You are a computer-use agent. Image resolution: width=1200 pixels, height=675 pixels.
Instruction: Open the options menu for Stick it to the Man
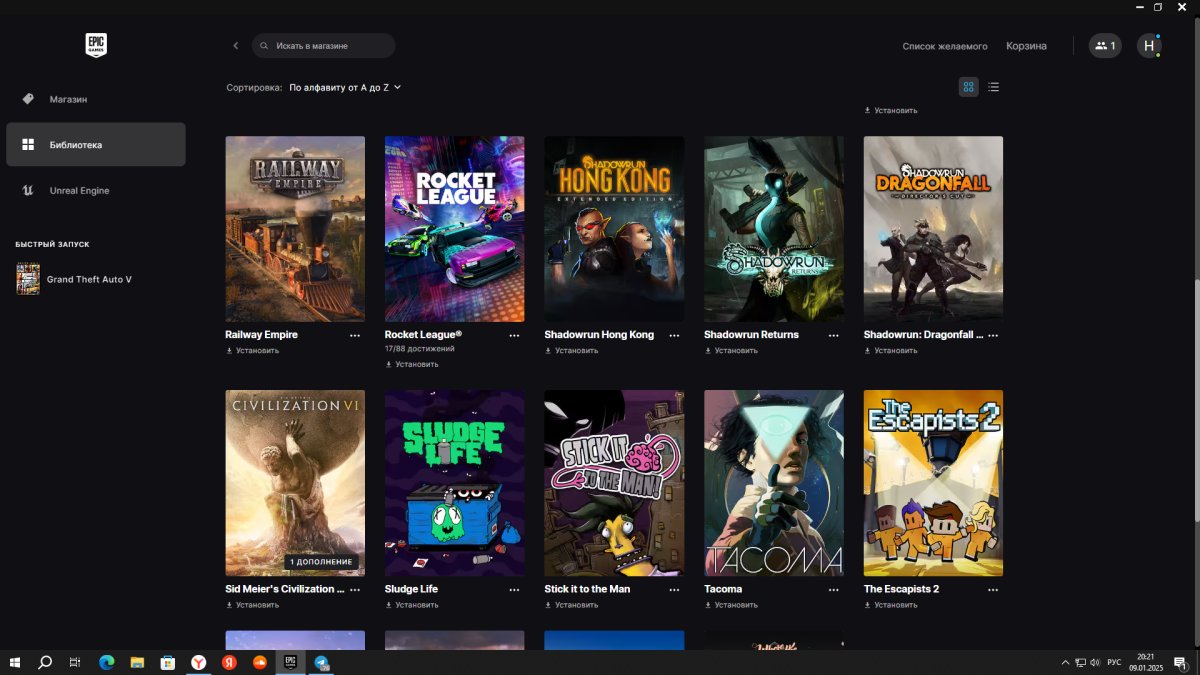(674, 590)
